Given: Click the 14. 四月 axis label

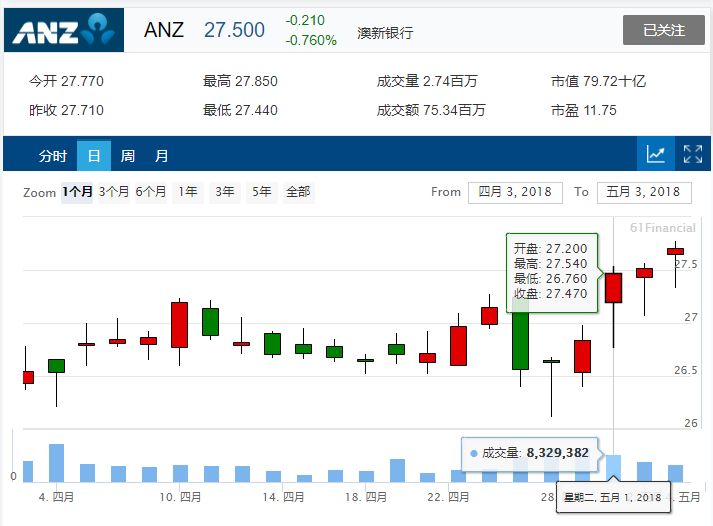Looking at the screenshot, I should [283, 497].
